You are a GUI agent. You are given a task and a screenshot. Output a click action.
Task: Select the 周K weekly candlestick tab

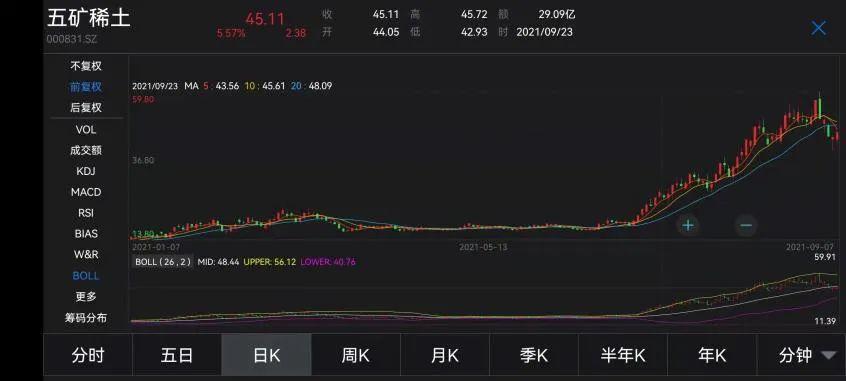[x=356, y=355]
